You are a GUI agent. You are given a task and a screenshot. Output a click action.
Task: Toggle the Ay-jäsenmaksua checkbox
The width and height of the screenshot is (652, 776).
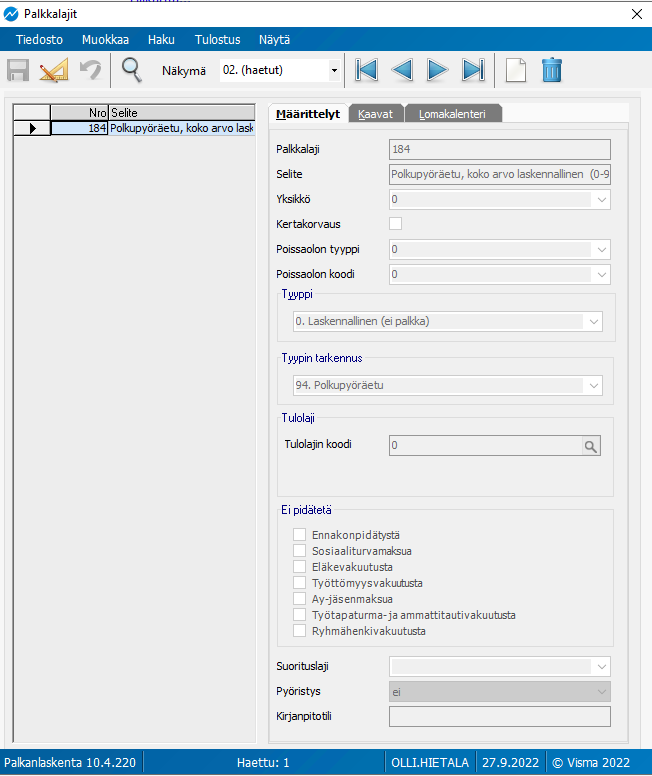pos(300,599)
